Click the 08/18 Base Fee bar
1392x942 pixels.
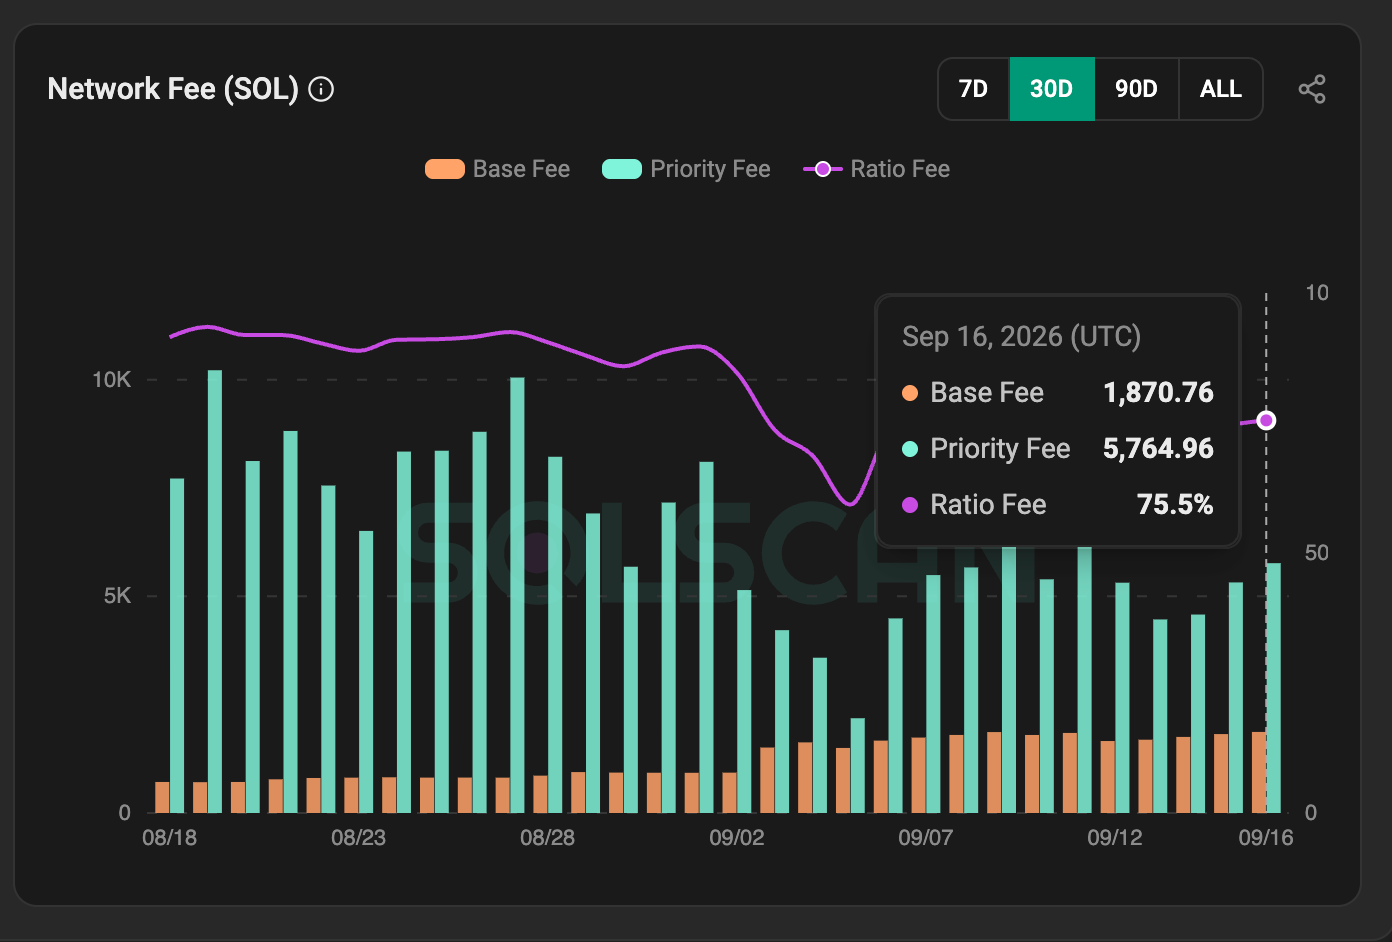[162, 797]
